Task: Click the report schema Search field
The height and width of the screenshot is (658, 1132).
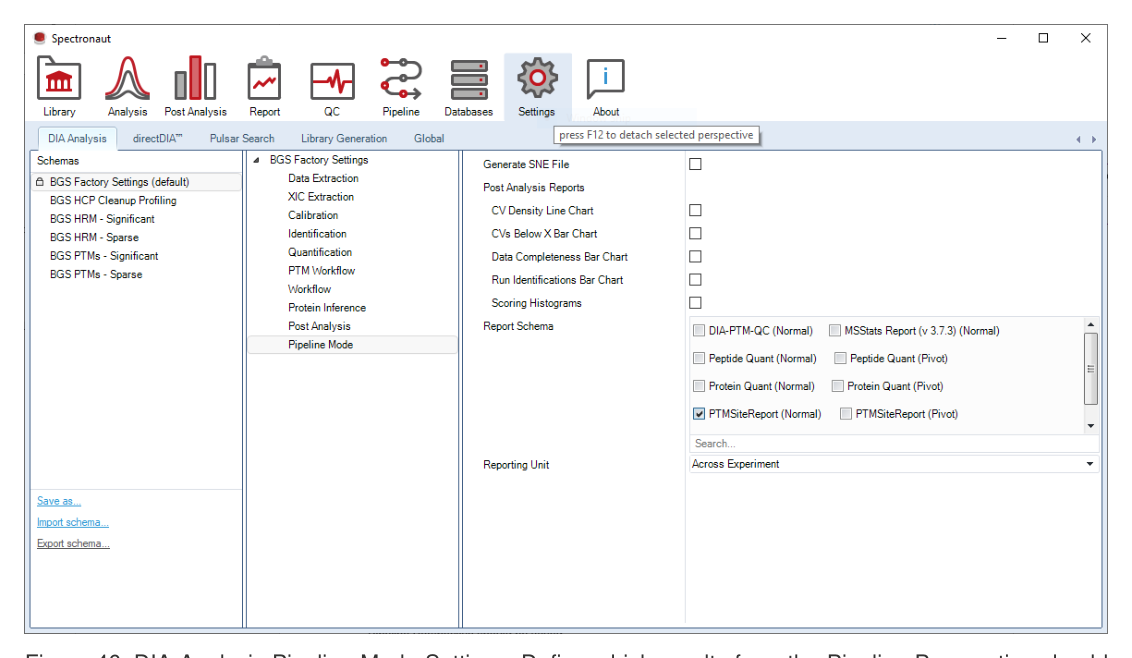Action: [894, 443]
